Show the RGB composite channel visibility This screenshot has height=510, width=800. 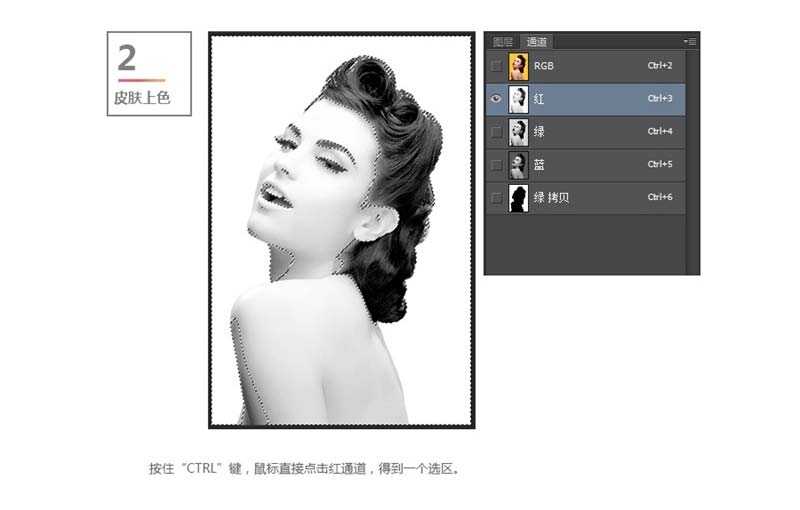coord(497,67)
